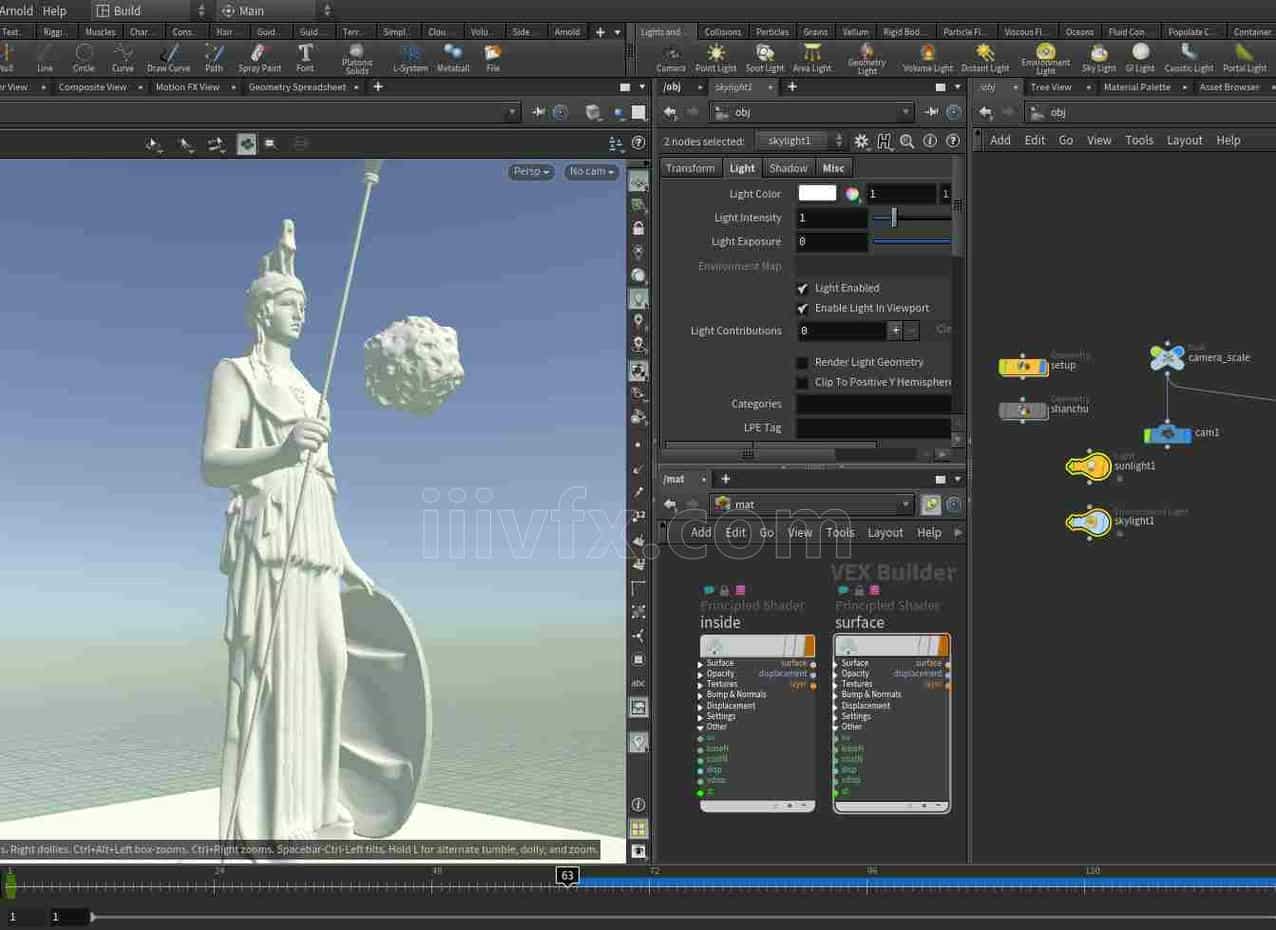
Task: Open the color picker wheel for Light Color
Action: 852,194
